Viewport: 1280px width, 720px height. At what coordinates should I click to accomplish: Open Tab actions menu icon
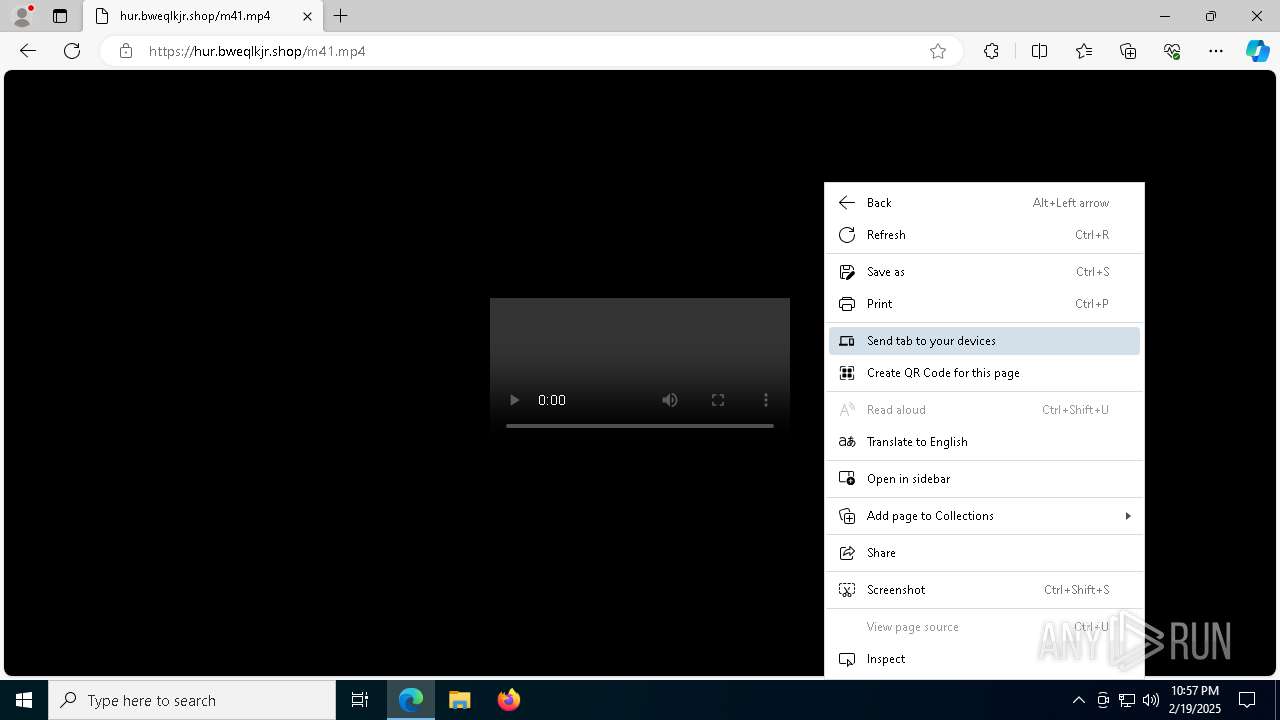[60, 16]
